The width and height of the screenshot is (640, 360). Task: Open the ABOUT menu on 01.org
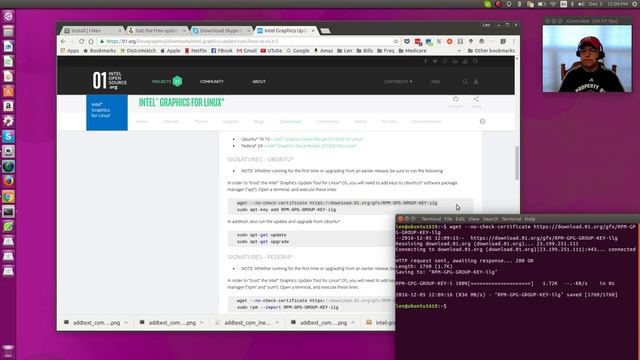[259, 82]
